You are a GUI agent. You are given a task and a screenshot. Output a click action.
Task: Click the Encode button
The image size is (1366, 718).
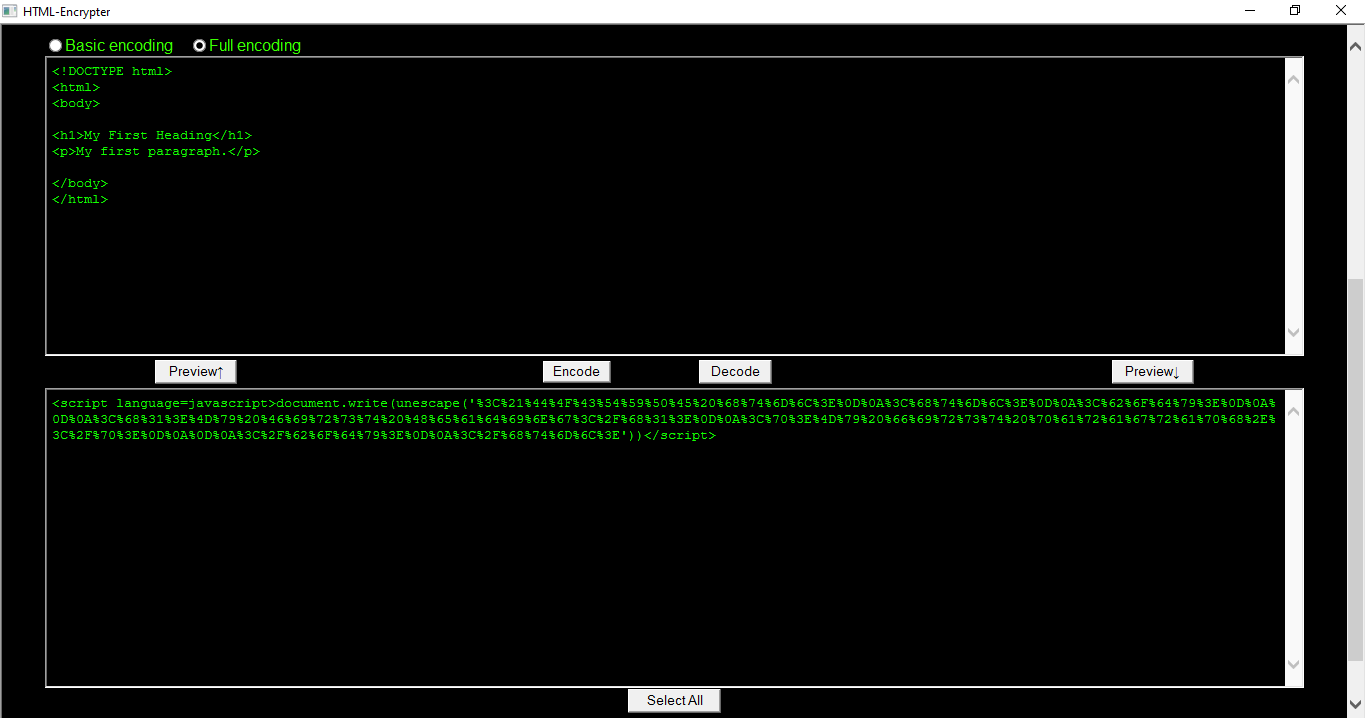click(576, 371)
